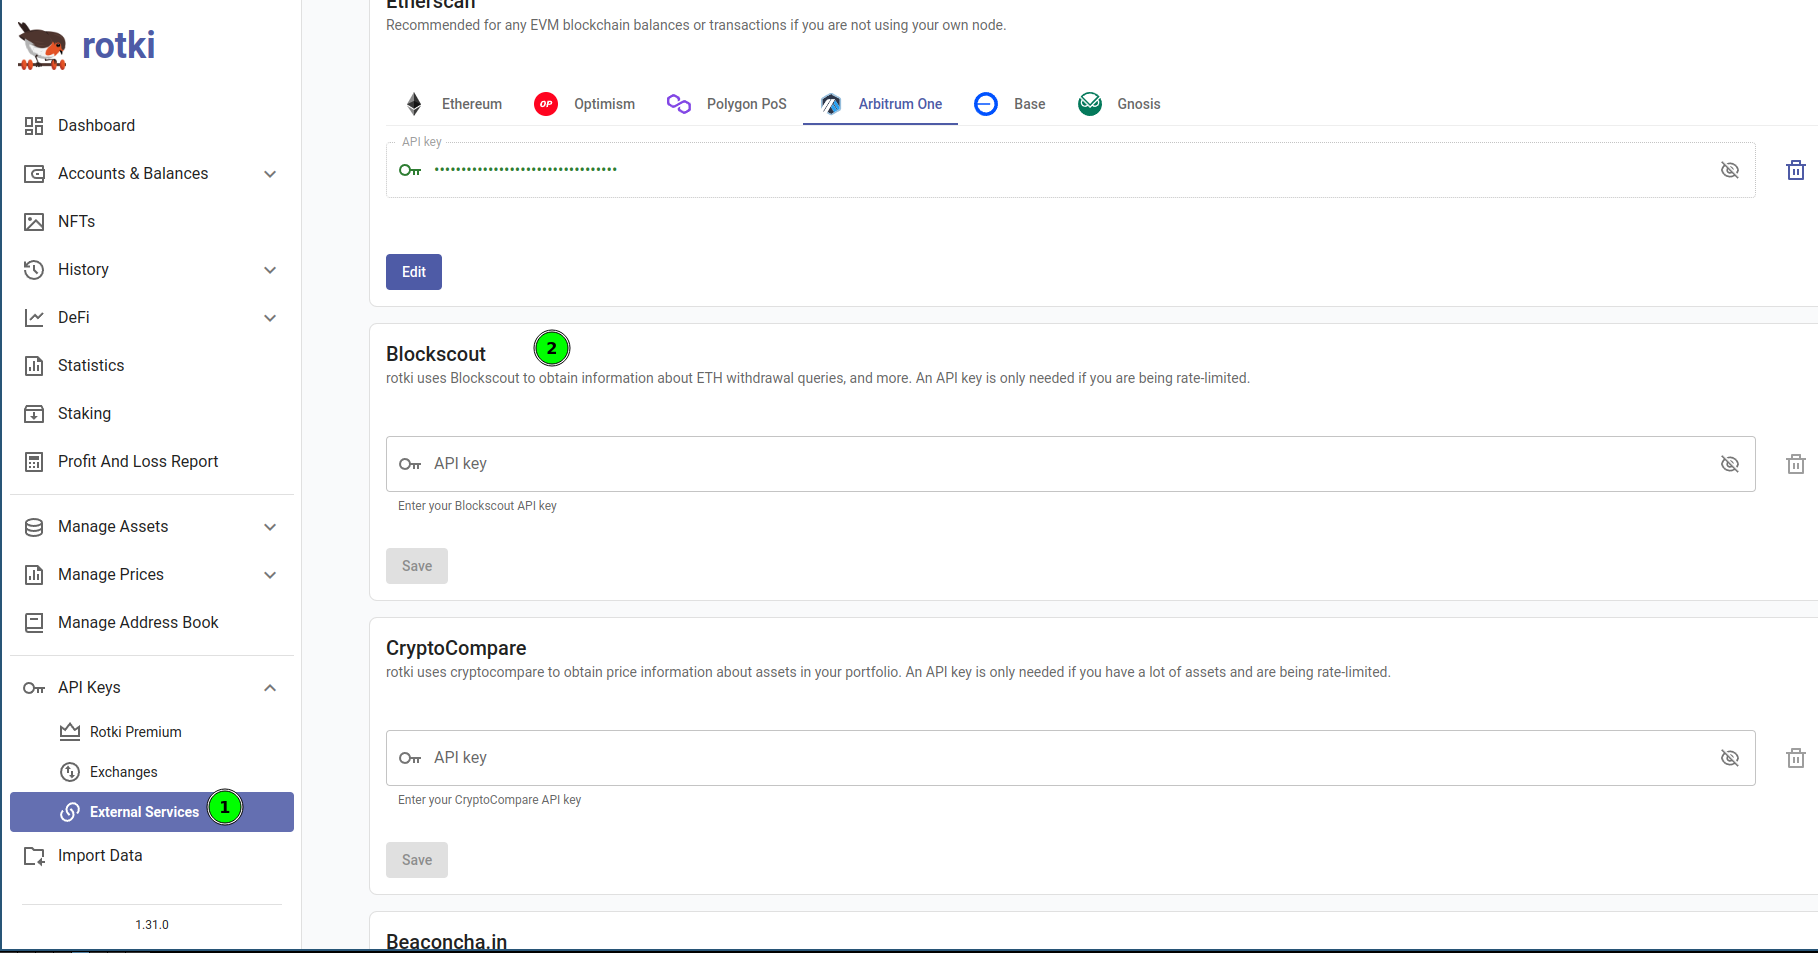The width and height of the screenshot is (1818, 953).
Task: Click the Rotki Premium crown icon
Action: (x=70, y=732)
